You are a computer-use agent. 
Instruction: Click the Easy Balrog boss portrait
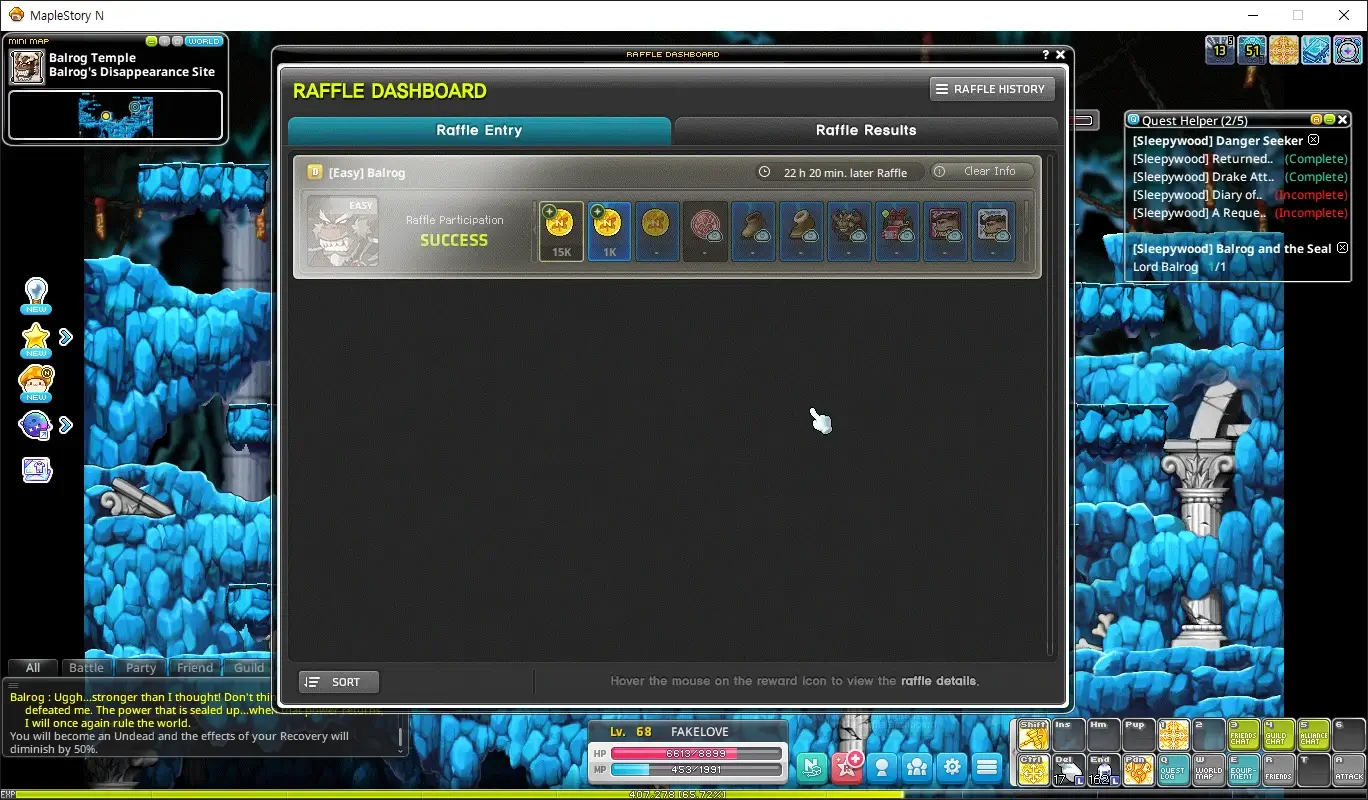point(343,231)
